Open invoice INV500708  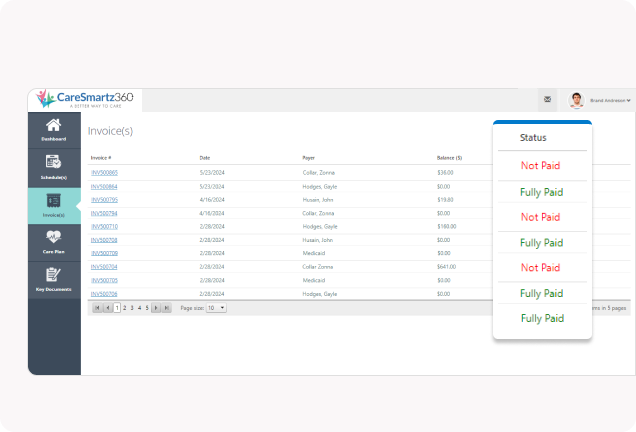(104, 240)
